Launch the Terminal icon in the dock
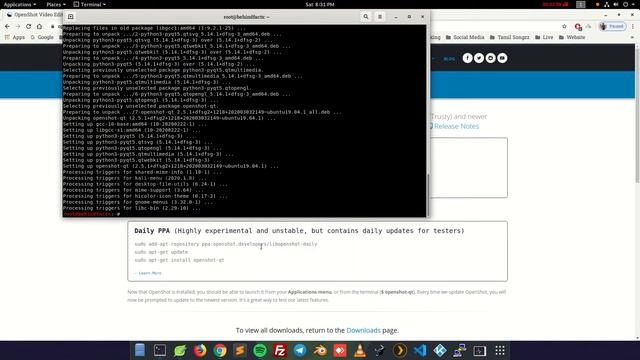This screenshot has height=360, width=640. [x=160, y=350]
